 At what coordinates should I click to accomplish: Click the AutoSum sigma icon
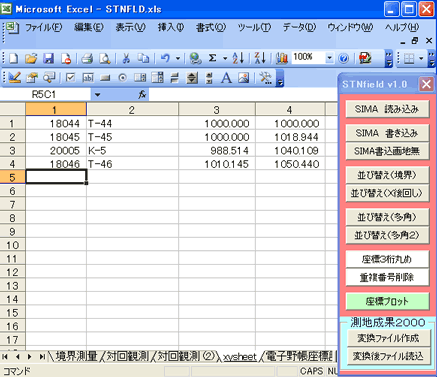pos(212,58)
